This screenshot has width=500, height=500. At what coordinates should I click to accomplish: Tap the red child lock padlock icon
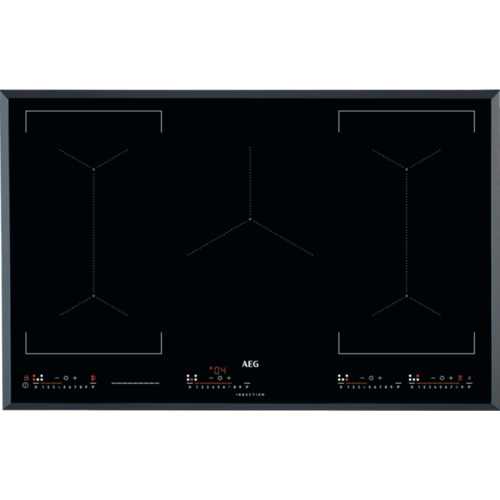click(x=26, y=378)
